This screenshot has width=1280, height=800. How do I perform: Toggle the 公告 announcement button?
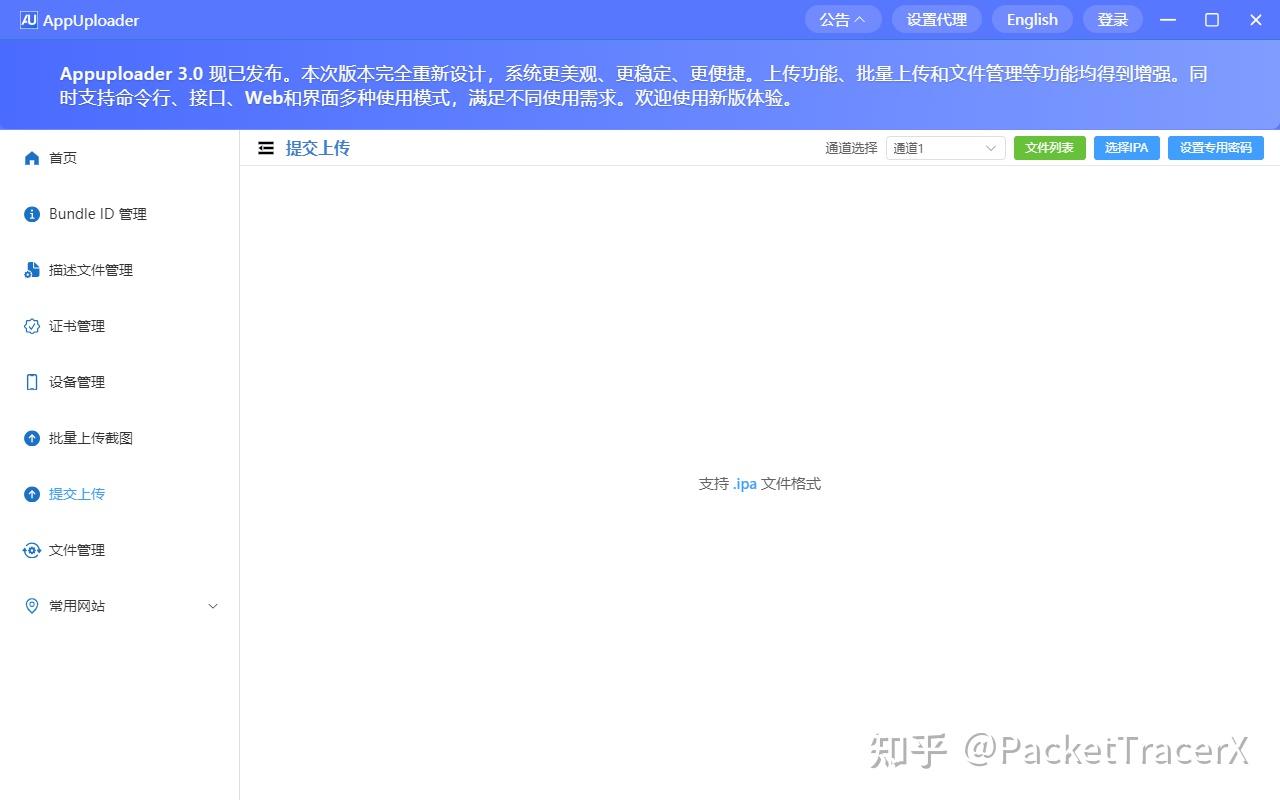tap(843, 20)
